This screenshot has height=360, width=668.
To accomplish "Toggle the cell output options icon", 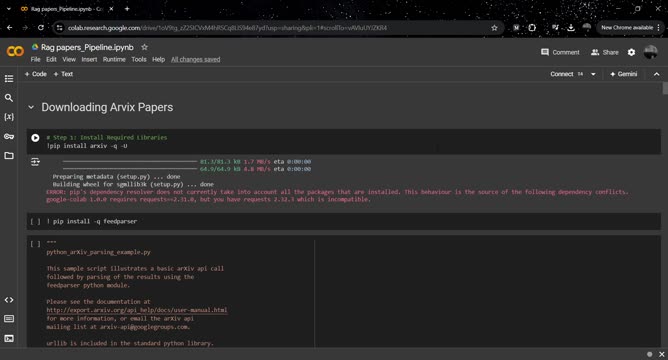I will tap(35, 162).
